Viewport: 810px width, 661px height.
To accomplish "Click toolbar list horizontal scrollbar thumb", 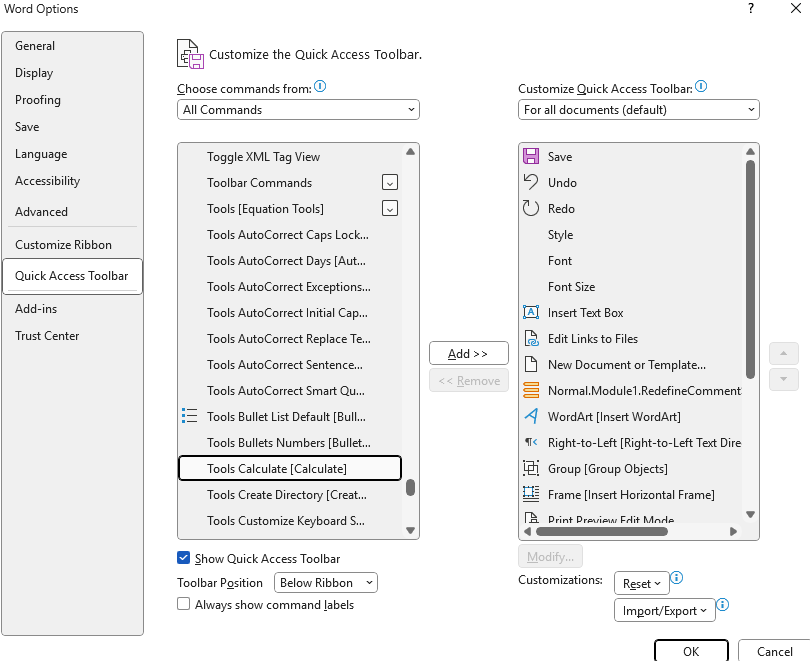I will click(x=602, y=531).
